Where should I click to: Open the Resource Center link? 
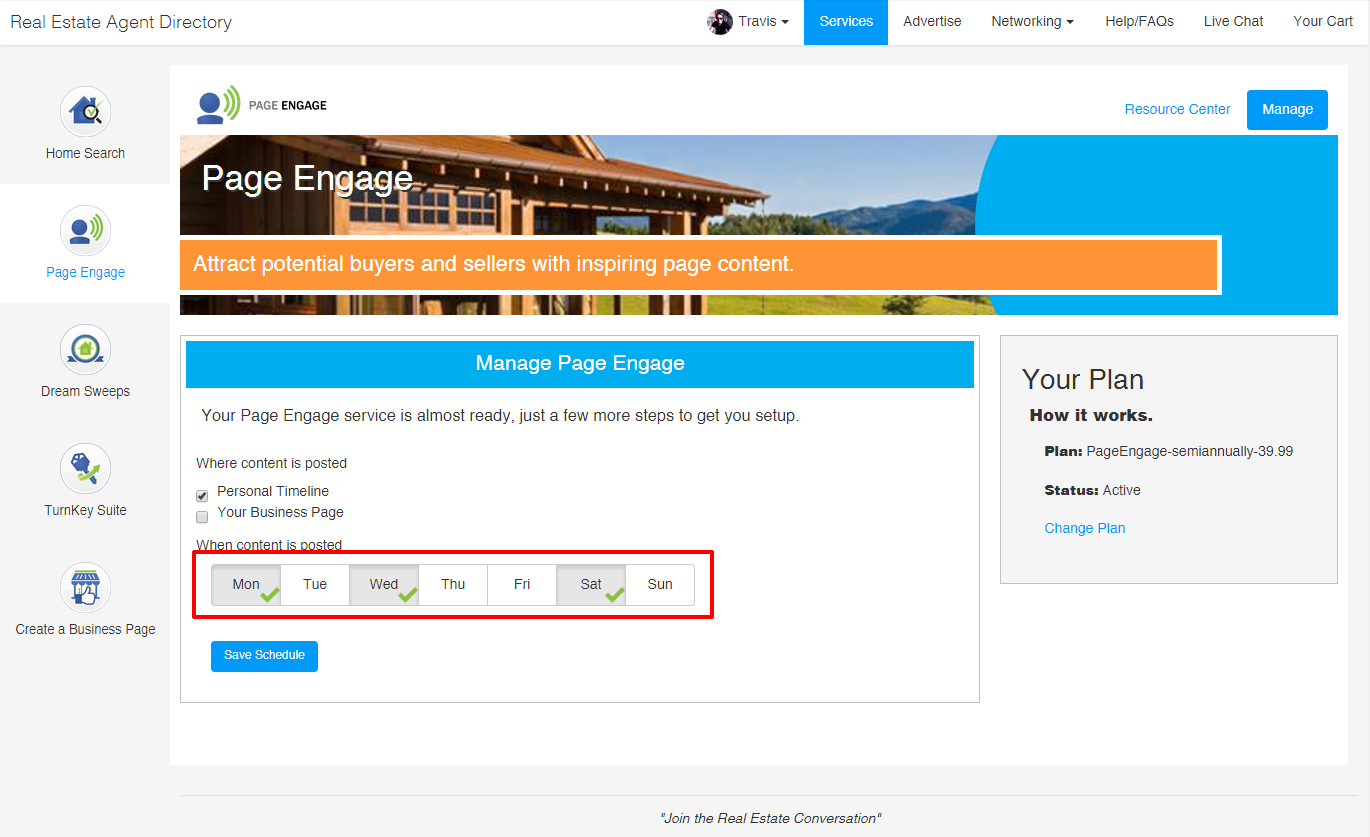point(1177,110)
